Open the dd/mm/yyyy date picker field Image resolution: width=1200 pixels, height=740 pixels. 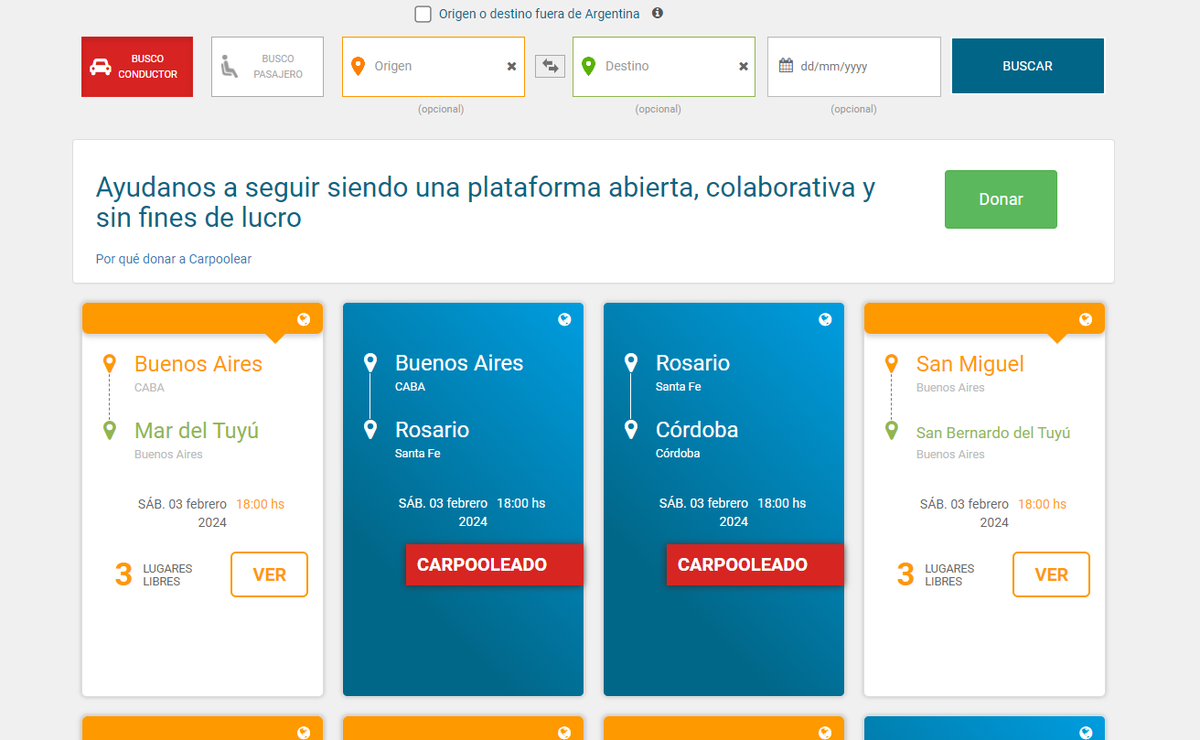(860, 66)
